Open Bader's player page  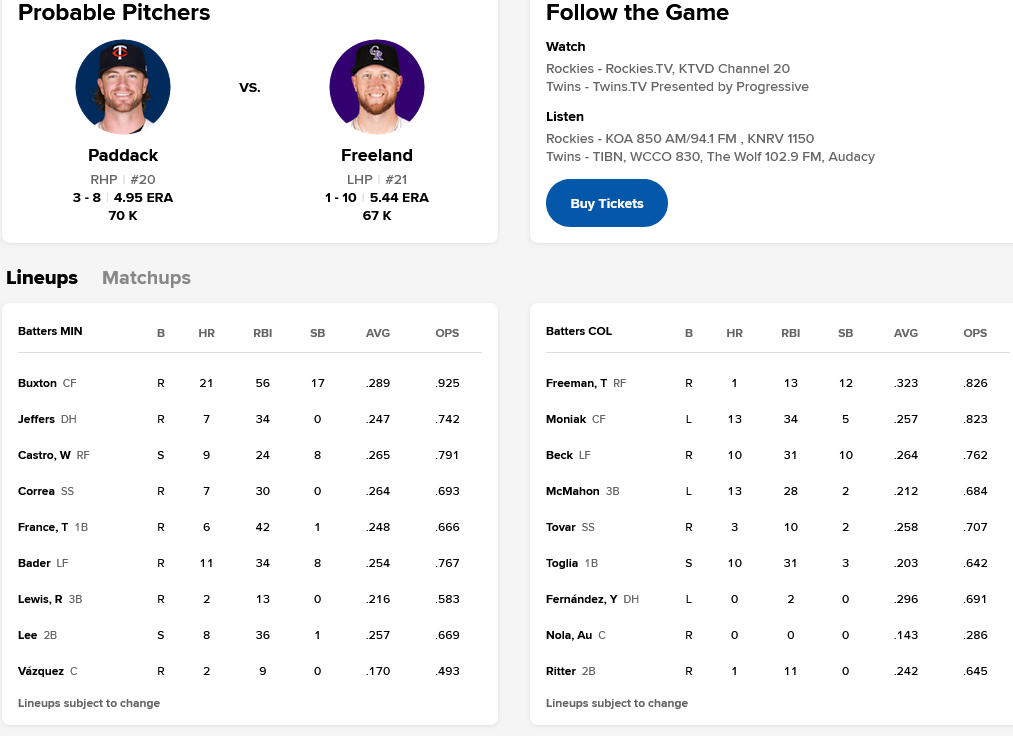coord(34,563)
